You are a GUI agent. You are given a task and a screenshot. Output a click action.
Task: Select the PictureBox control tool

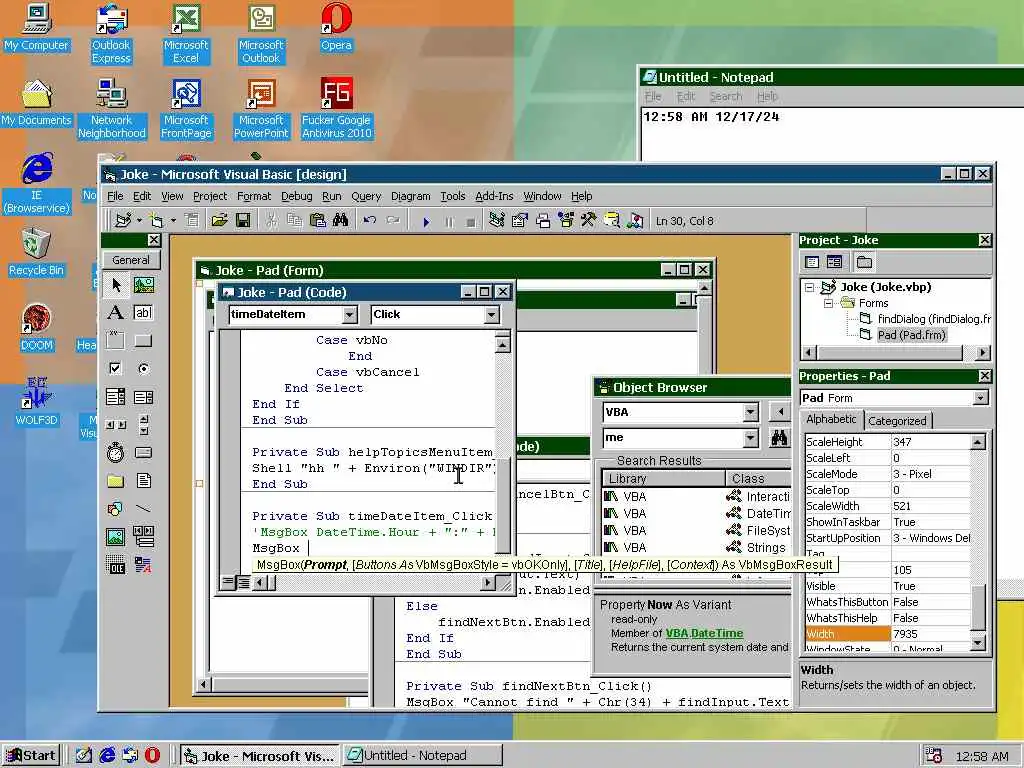click(144, 285)
